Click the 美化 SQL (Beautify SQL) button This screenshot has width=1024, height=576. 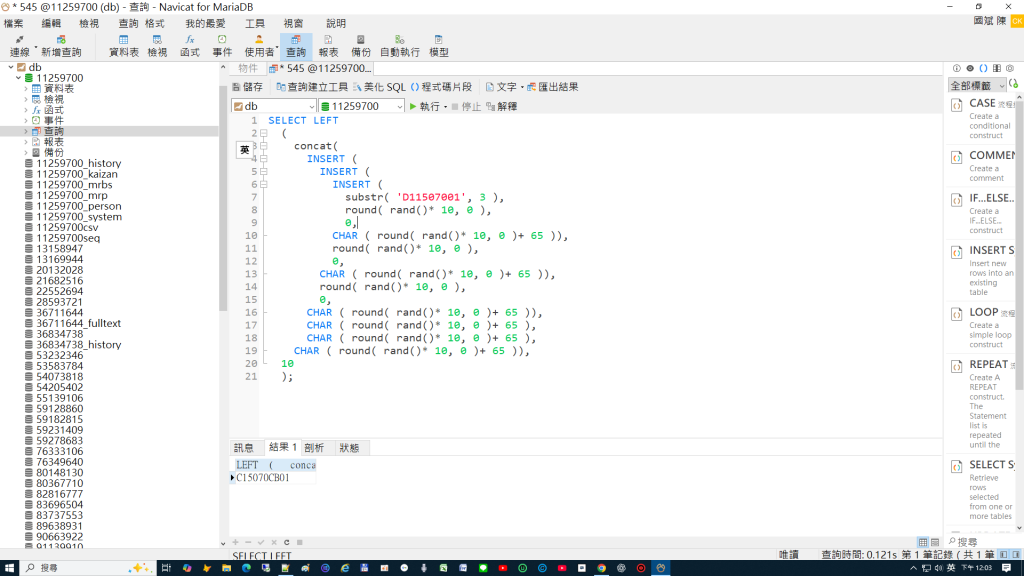379,87
